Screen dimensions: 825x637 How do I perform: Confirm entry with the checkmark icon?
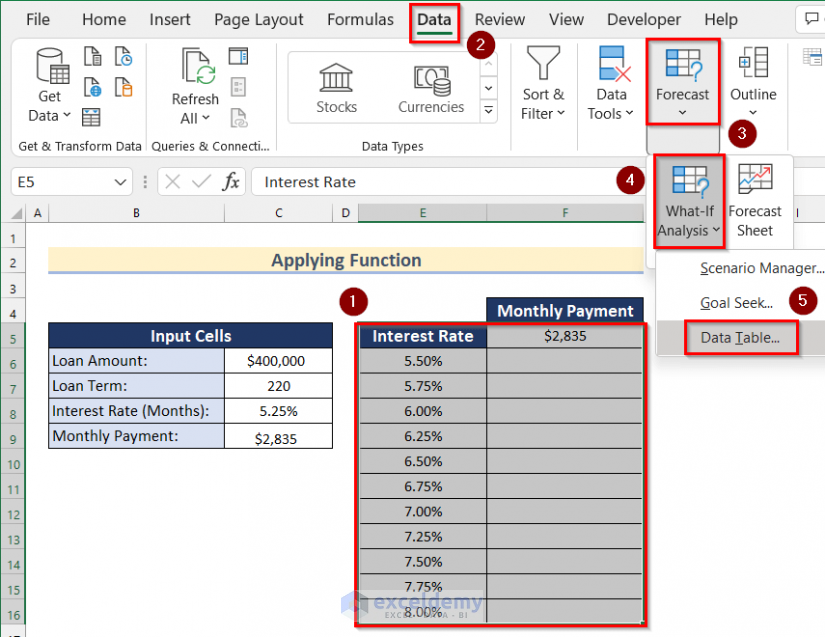(x=202, y=182)
